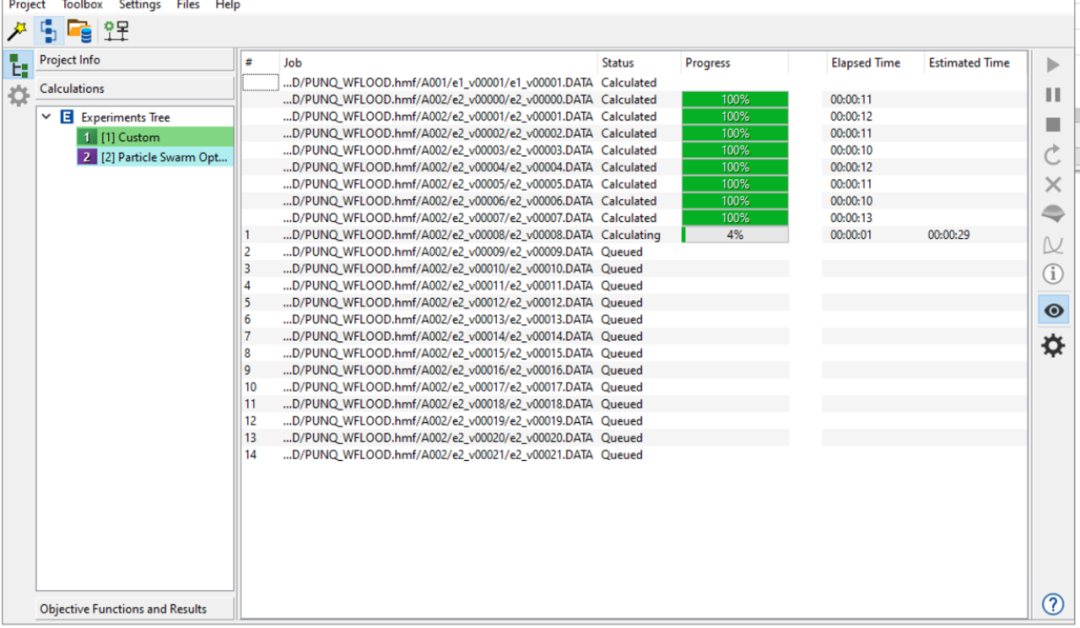
Task: Open the Settings menu
Action: click(x=139, y=5)
